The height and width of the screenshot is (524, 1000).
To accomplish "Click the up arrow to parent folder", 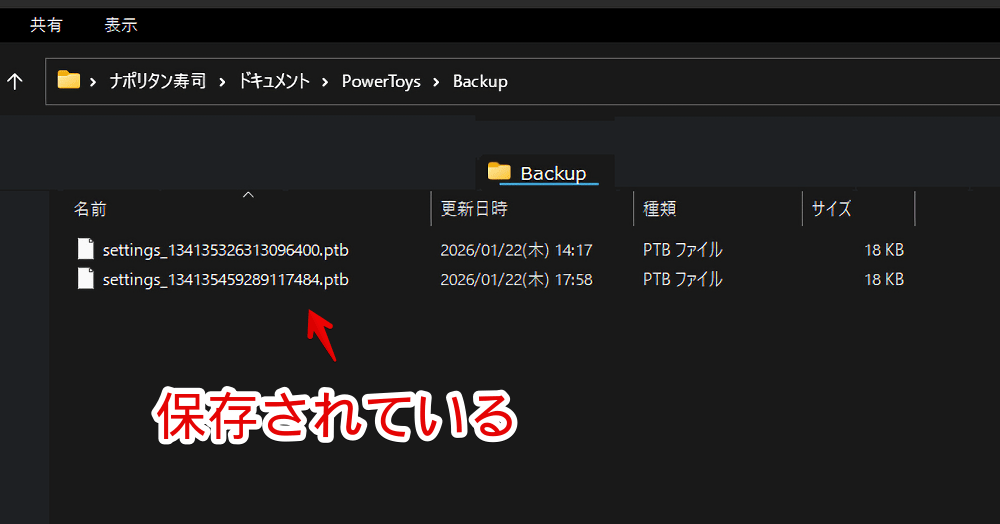I will pos(15,81).
